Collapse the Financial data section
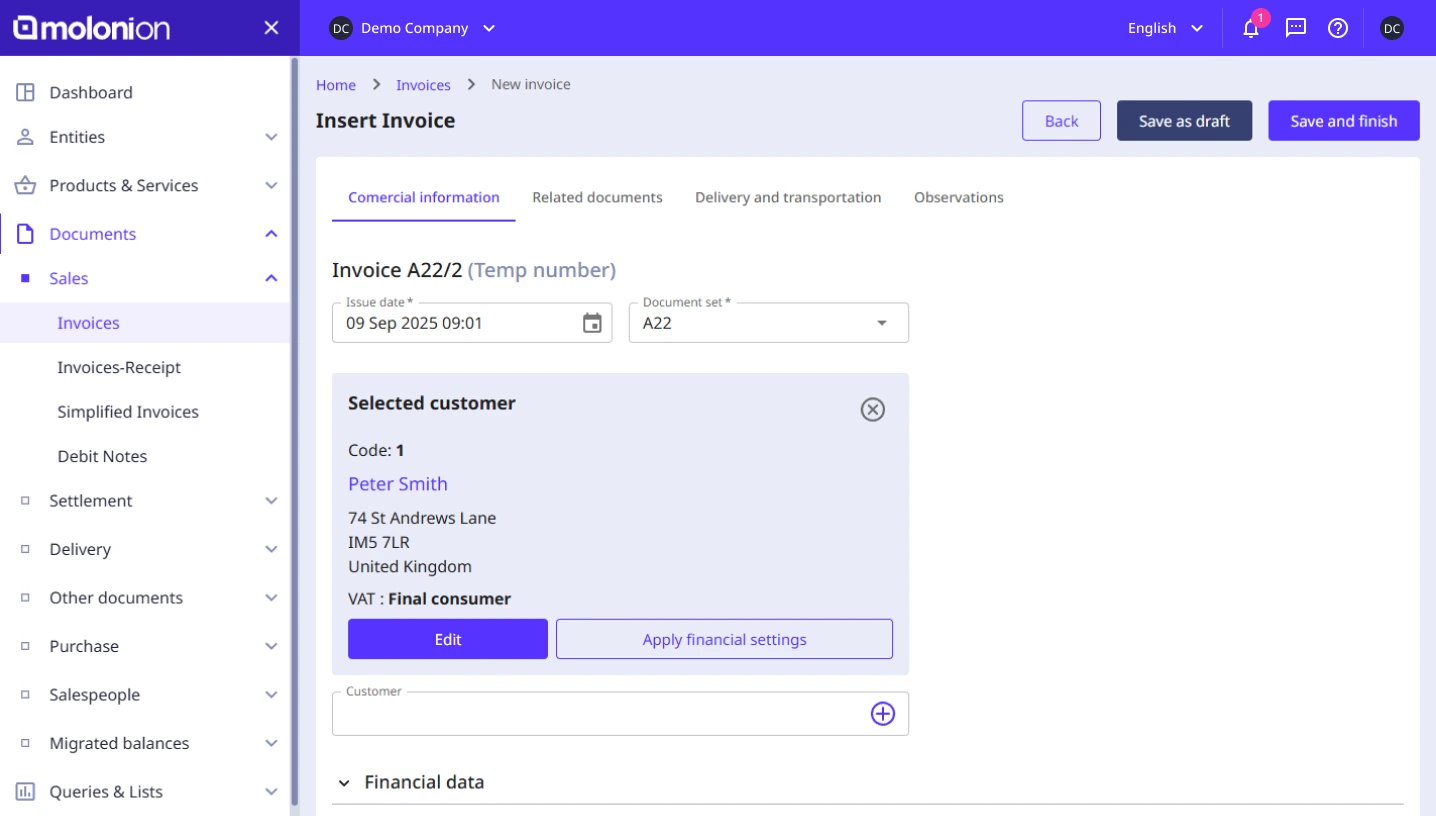Image resolution: width=1436 pixels, height=816 pixels. point(345,782)
